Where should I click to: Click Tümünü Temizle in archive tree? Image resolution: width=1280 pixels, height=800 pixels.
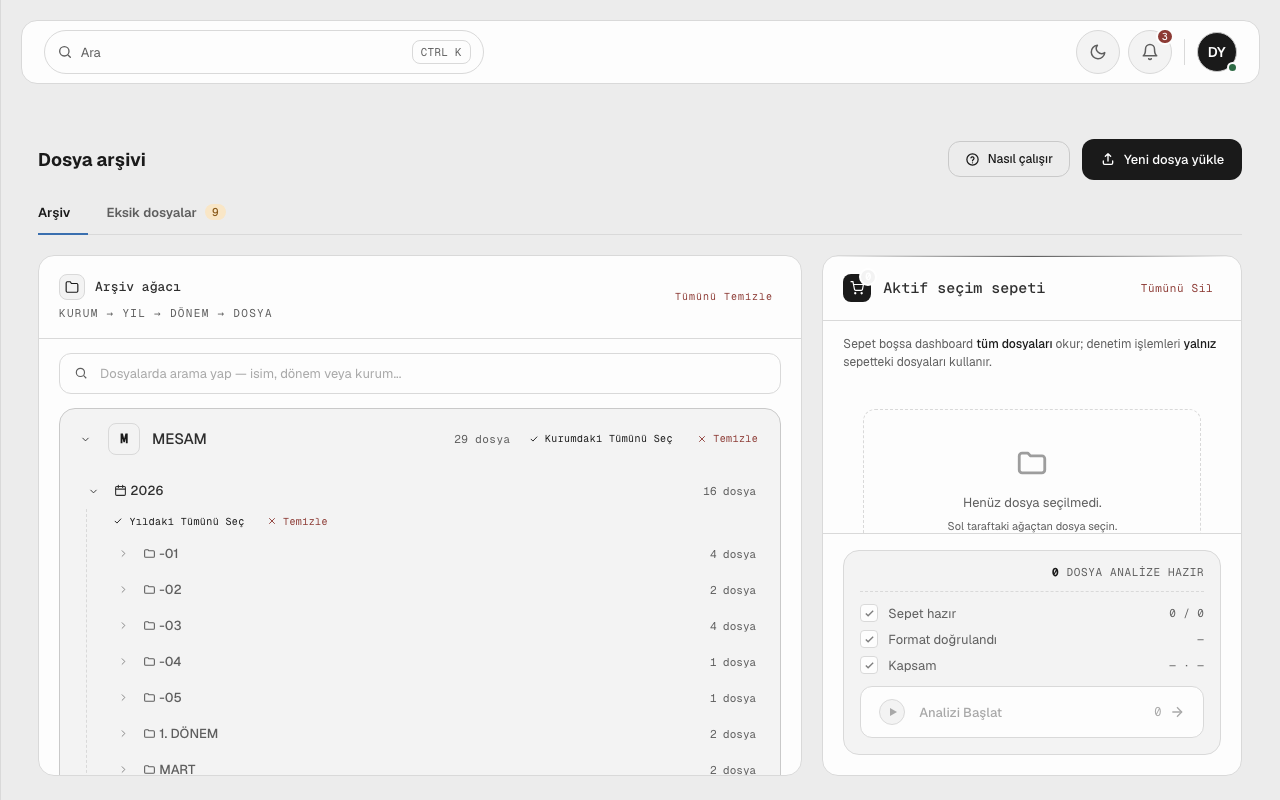724,297
